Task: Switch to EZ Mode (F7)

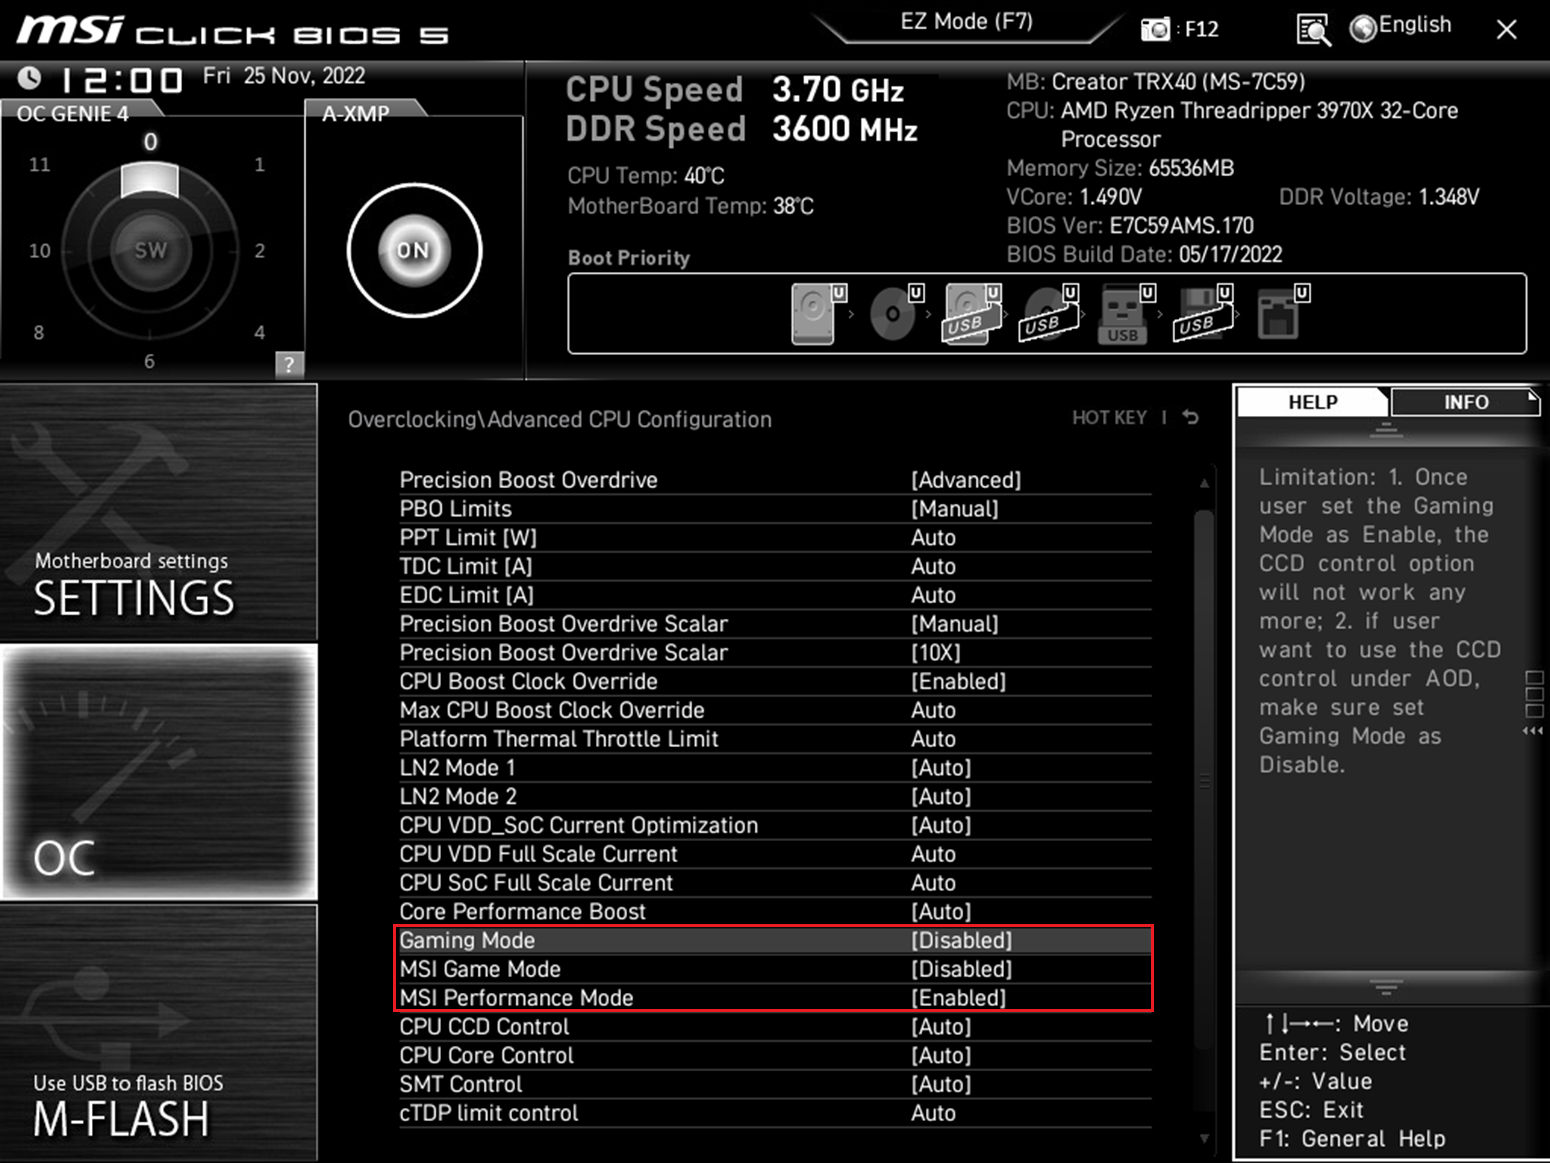Action: [966, 22]
